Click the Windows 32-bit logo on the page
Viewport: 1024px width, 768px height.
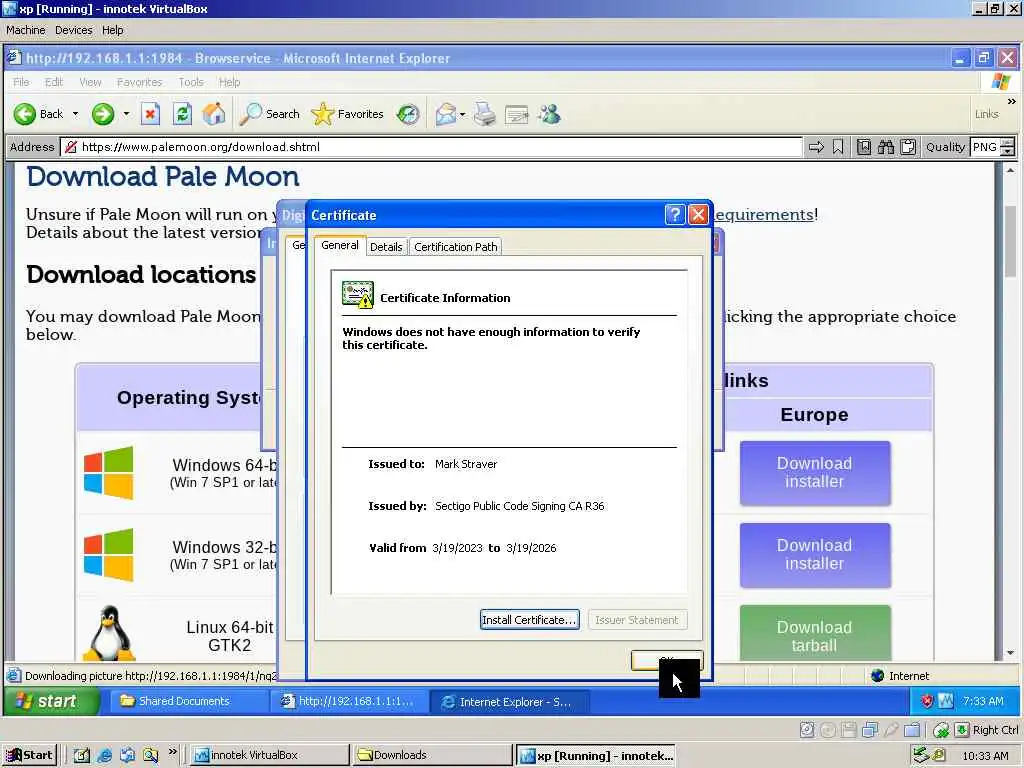tap(108, 554)
